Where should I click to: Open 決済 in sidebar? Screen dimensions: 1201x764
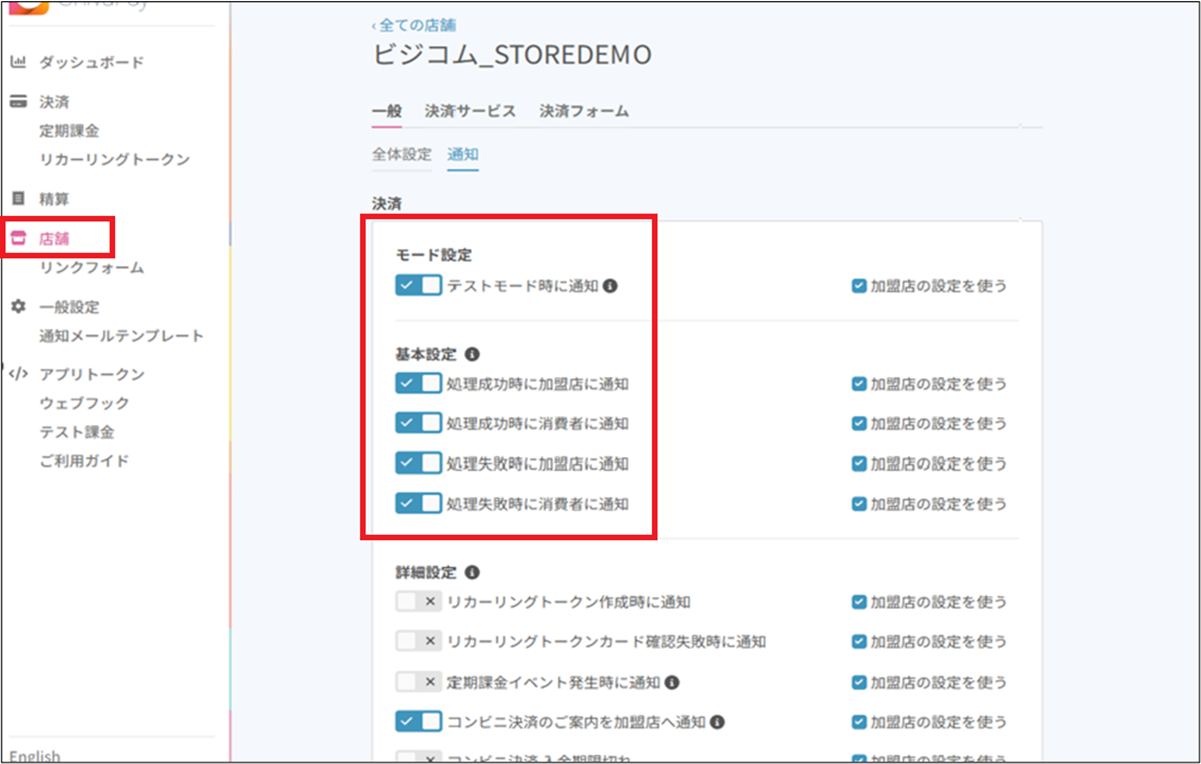[54, 102]
